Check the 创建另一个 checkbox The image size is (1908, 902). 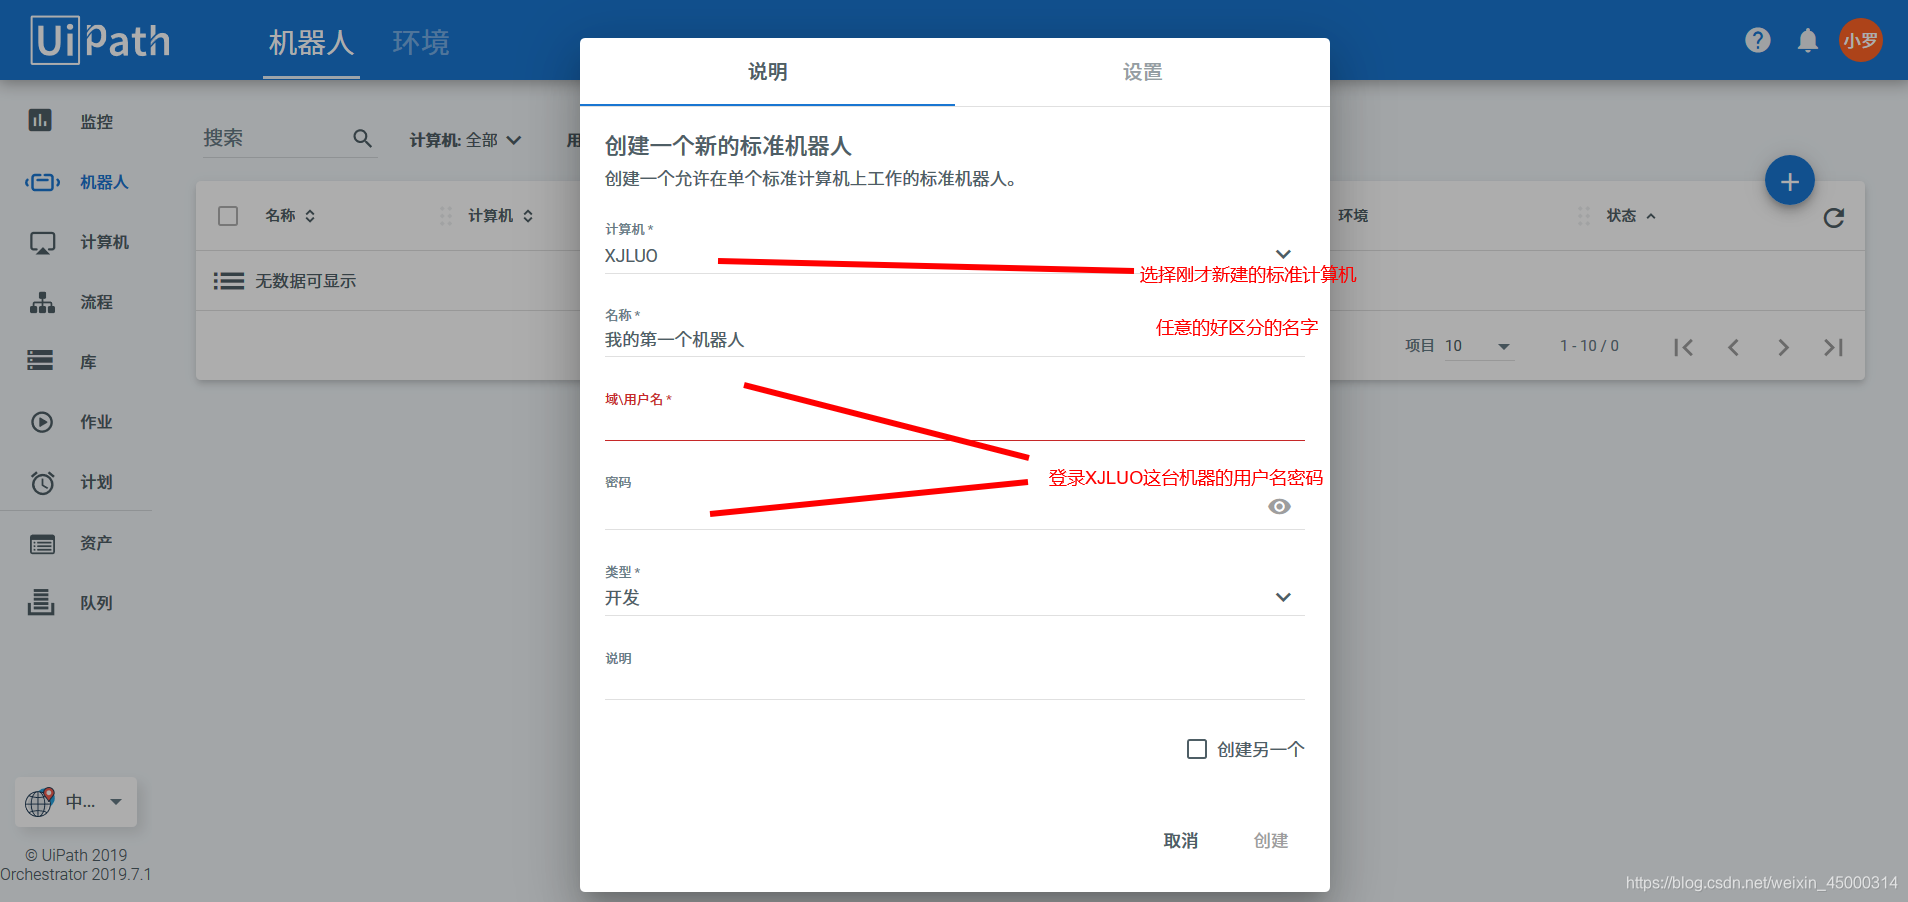1196,749
